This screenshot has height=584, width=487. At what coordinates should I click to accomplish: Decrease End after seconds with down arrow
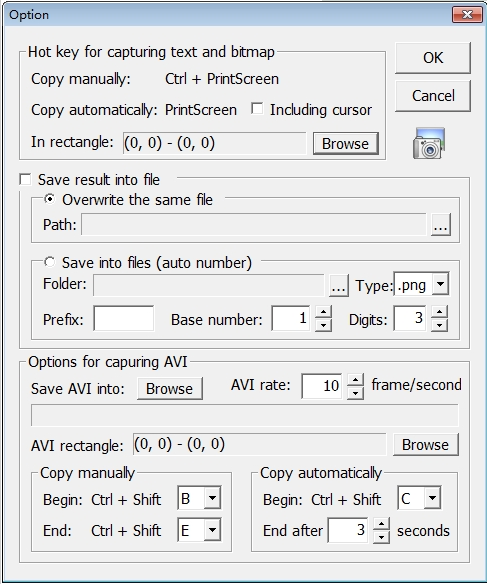(381, 537)
